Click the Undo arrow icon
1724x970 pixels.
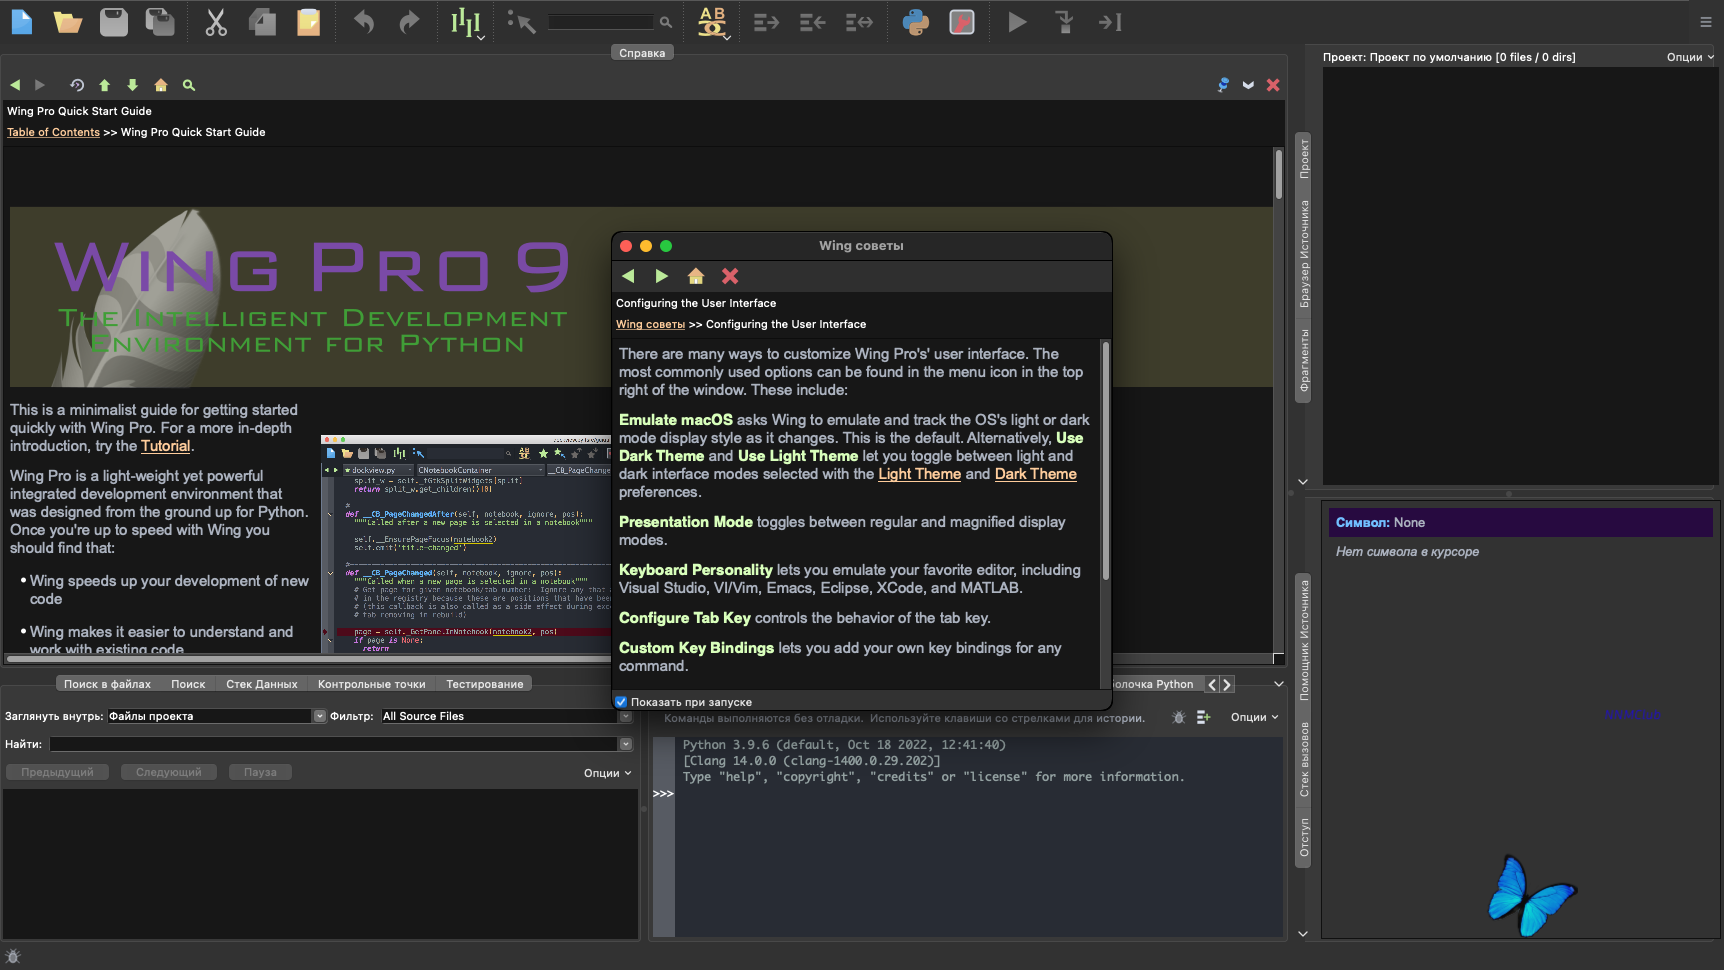[x=362, y=21]
